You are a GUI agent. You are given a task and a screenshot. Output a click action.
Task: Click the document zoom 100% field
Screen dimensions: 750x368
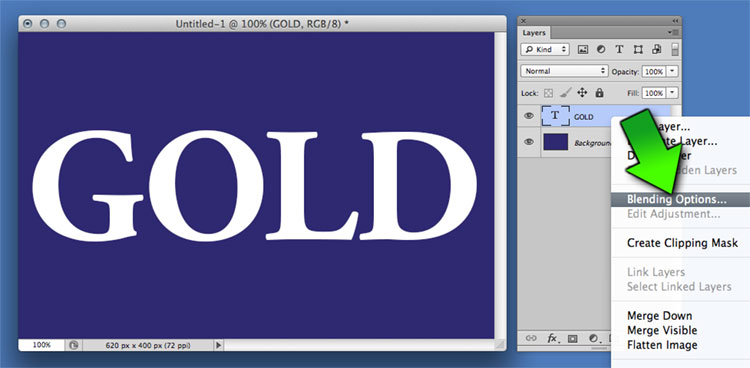[42, 345]
